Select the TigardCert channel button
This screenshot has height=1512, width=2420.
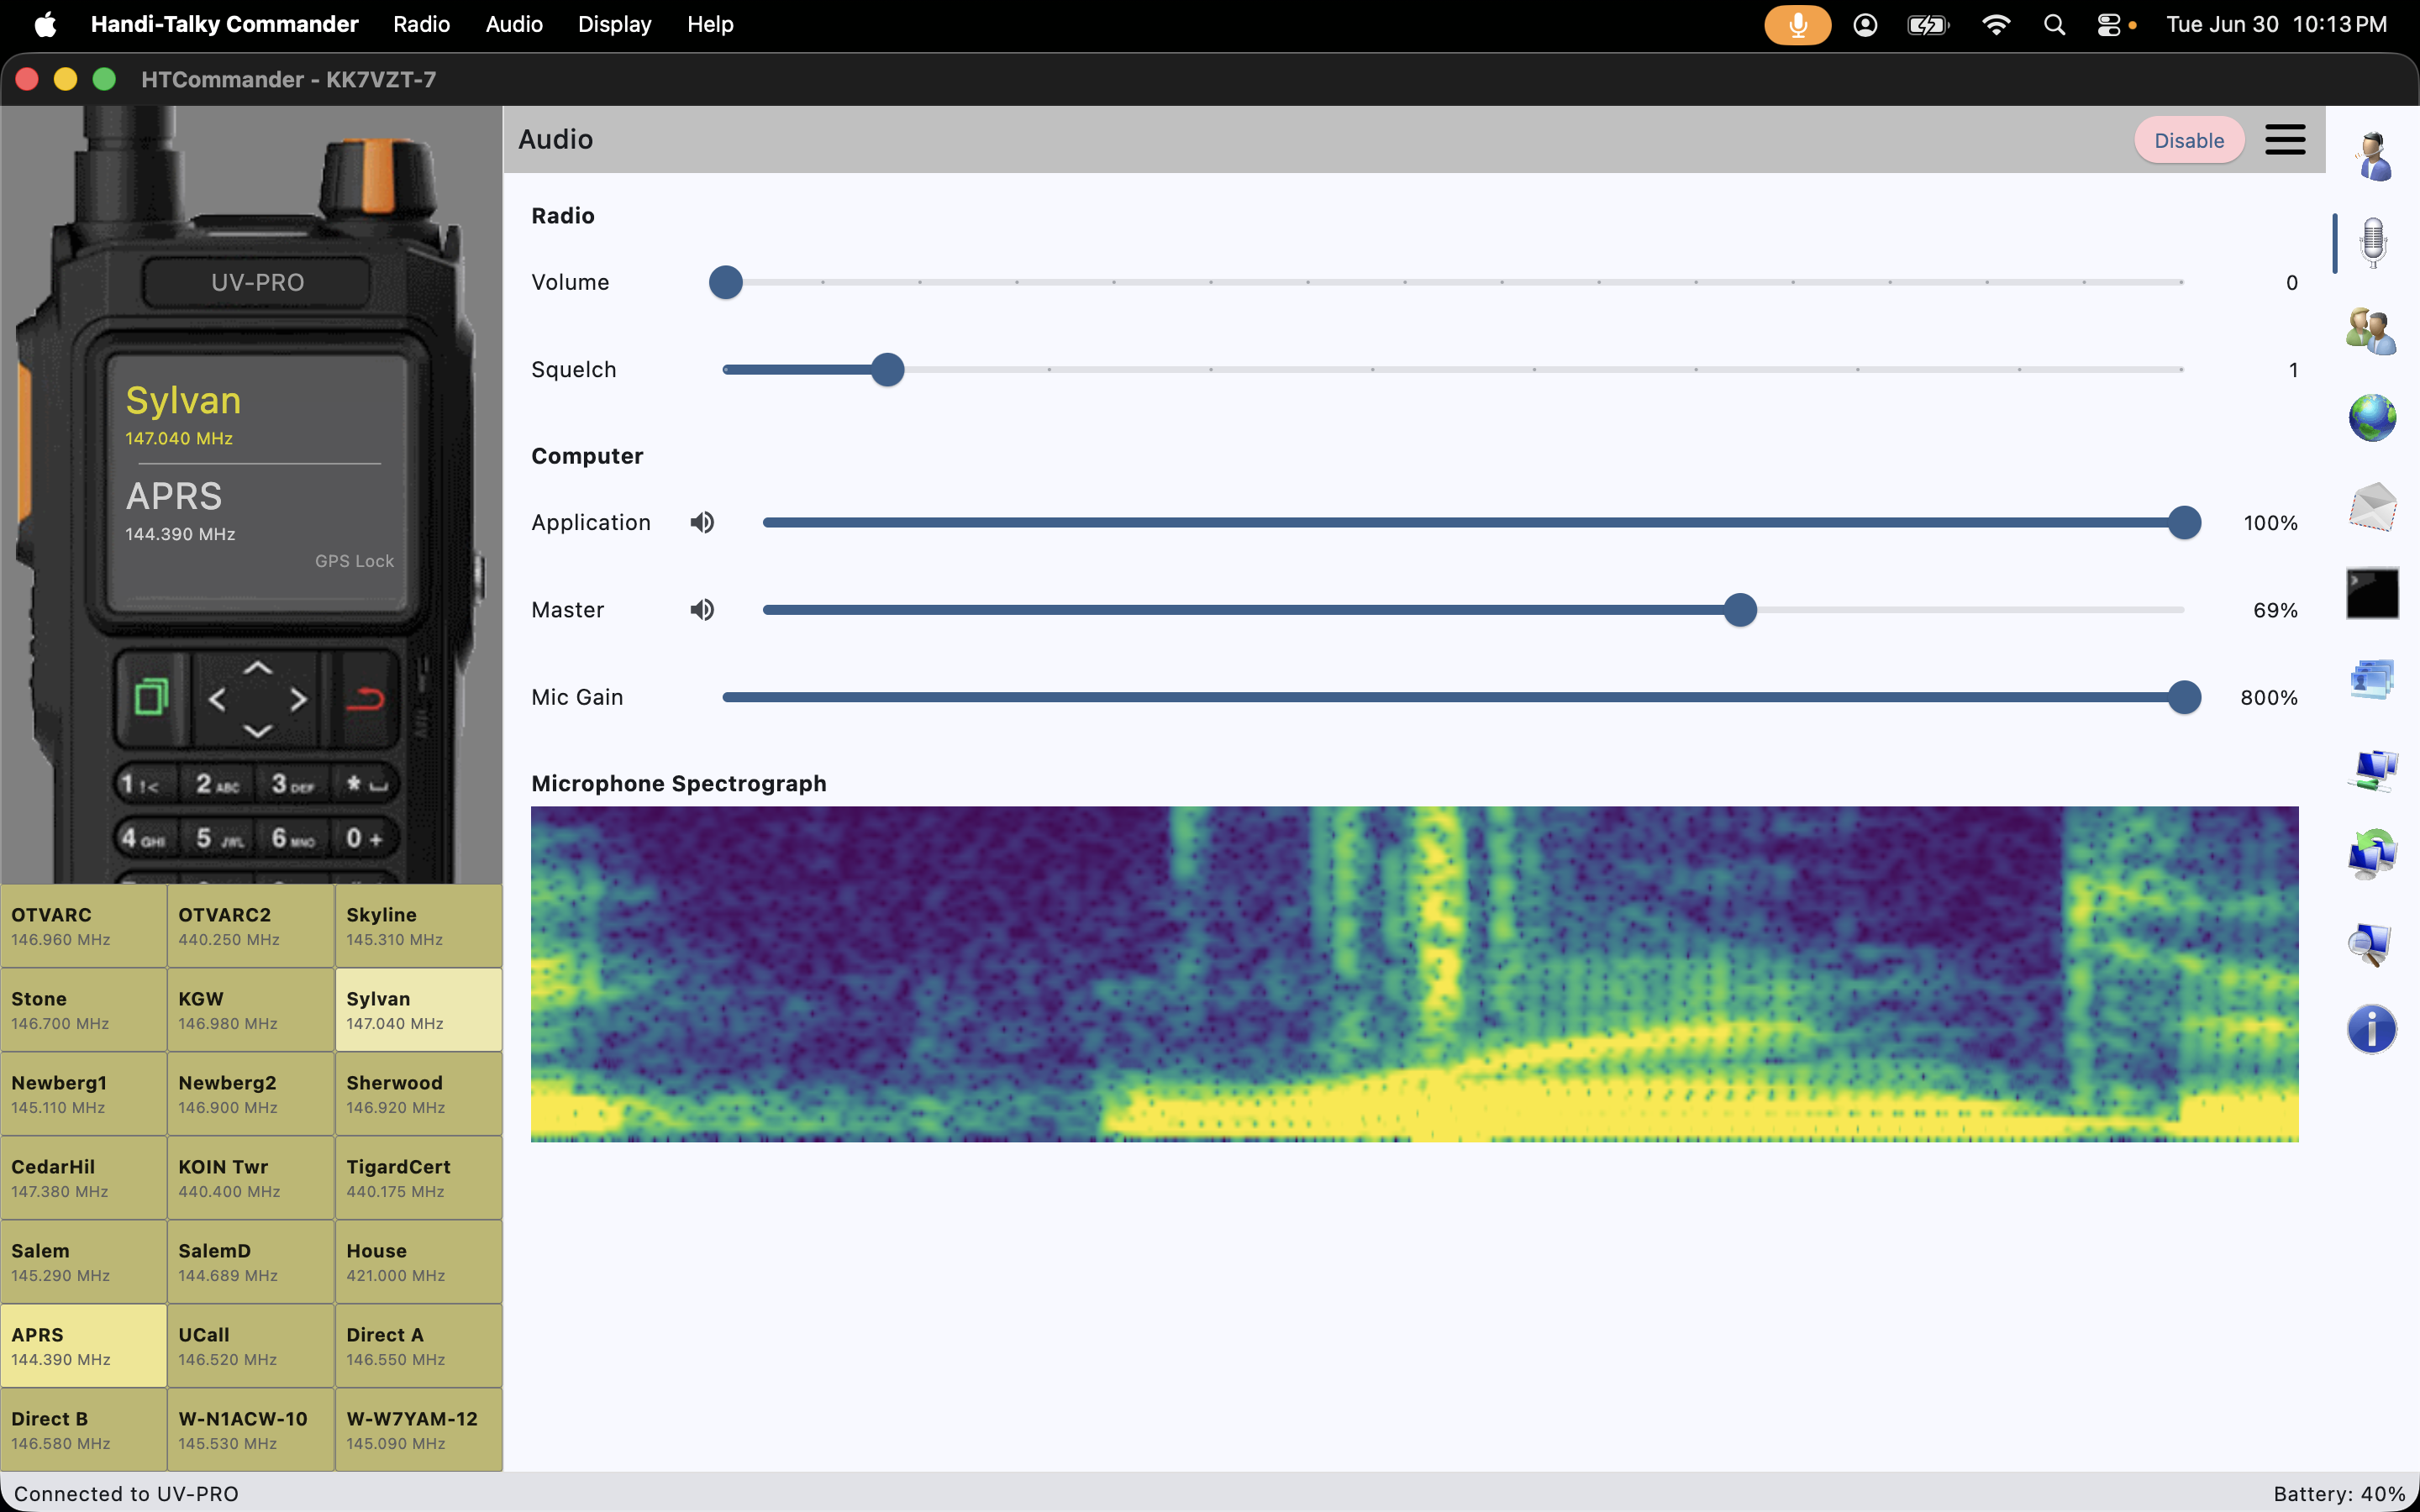point(418,1178)
